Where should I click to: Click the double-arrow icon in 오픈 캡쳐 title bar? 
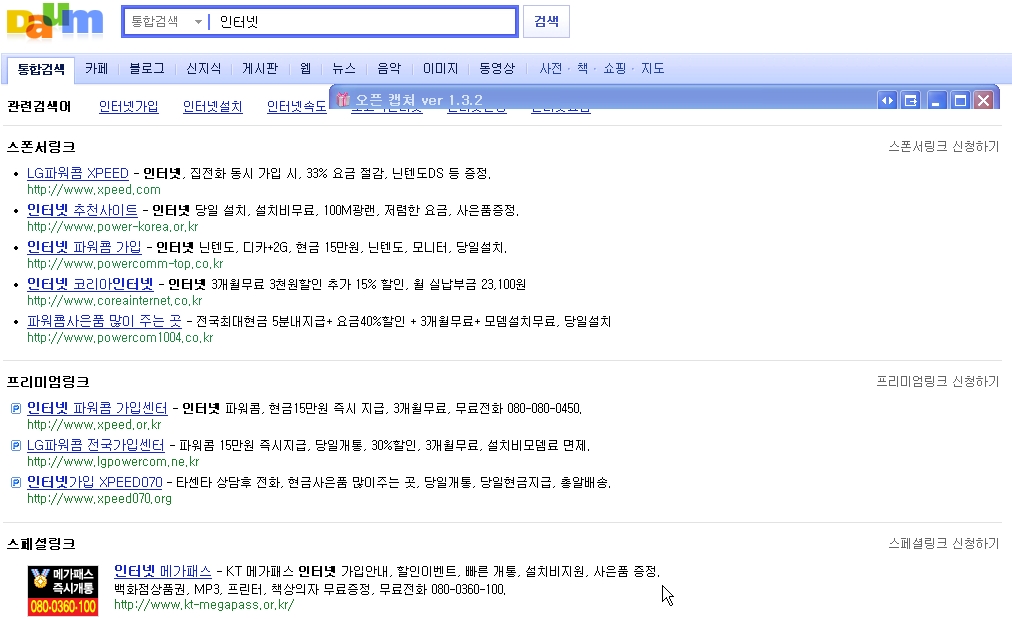pos(887,100)
